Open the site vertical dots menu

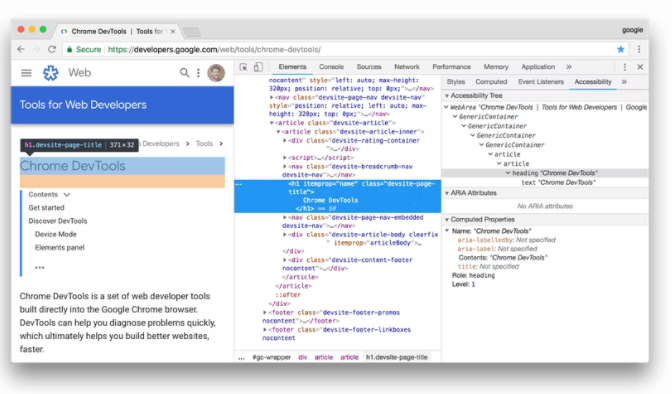198,73
